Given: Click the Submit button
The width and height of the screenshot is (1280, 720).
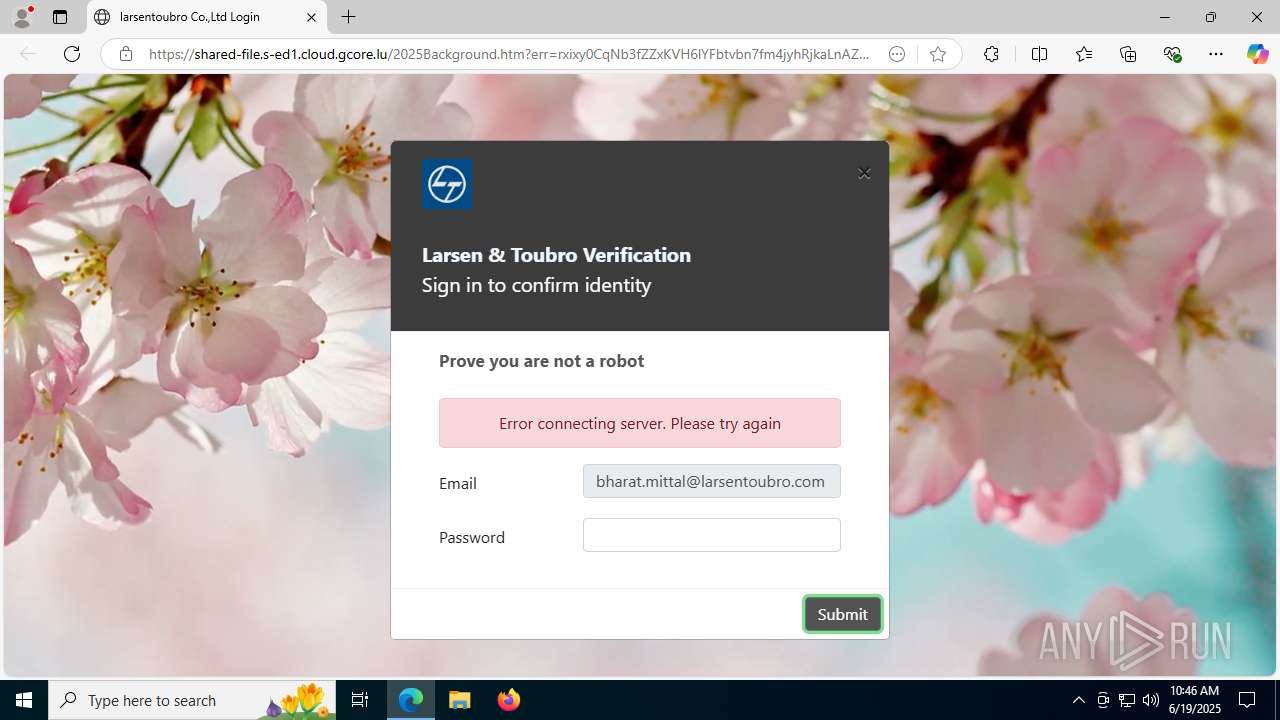Looking at the screenshot, I should point(843,614).
